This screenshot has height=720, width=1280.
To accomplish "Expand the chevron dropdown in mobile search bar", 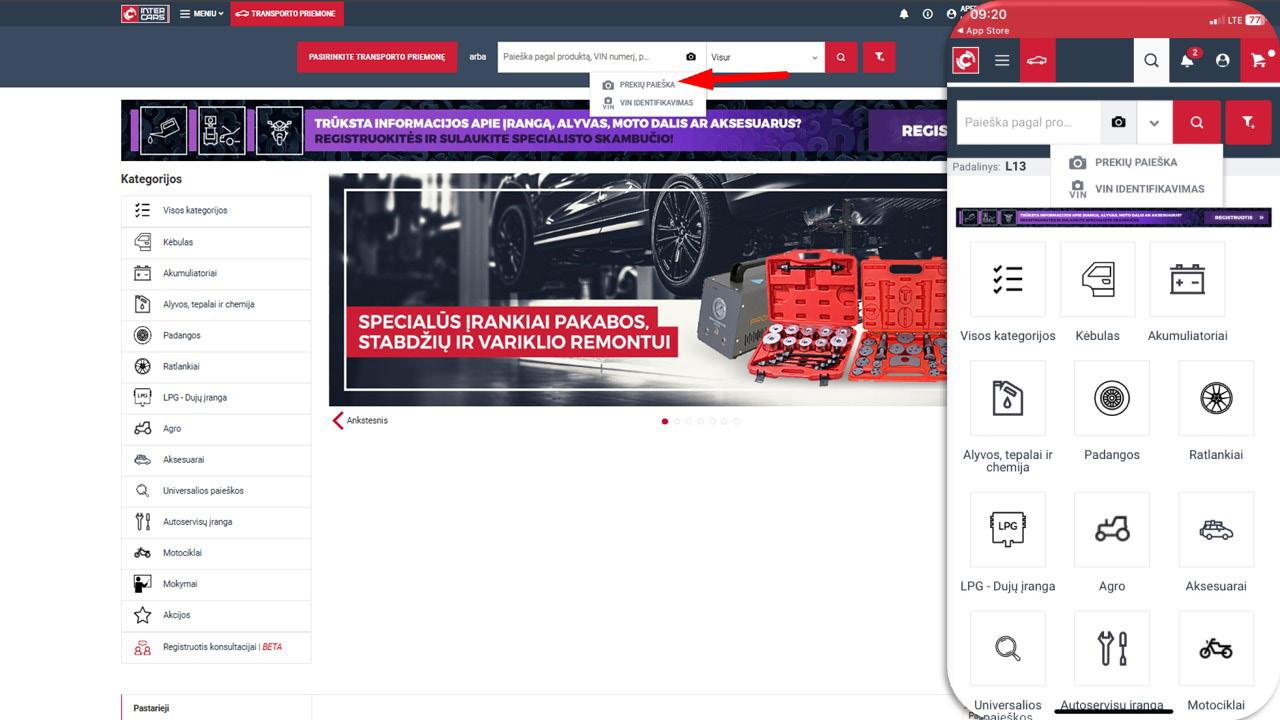I will pyautogui.click(x=1154, y=123).
